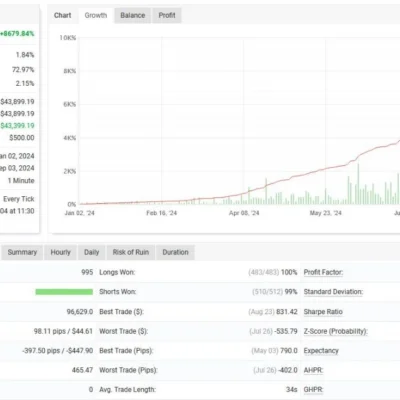The width and height of the screenshot is (400, 400).
Task: Click the green progress bar beside Shorts Won
Action: [x=64, y=292]
